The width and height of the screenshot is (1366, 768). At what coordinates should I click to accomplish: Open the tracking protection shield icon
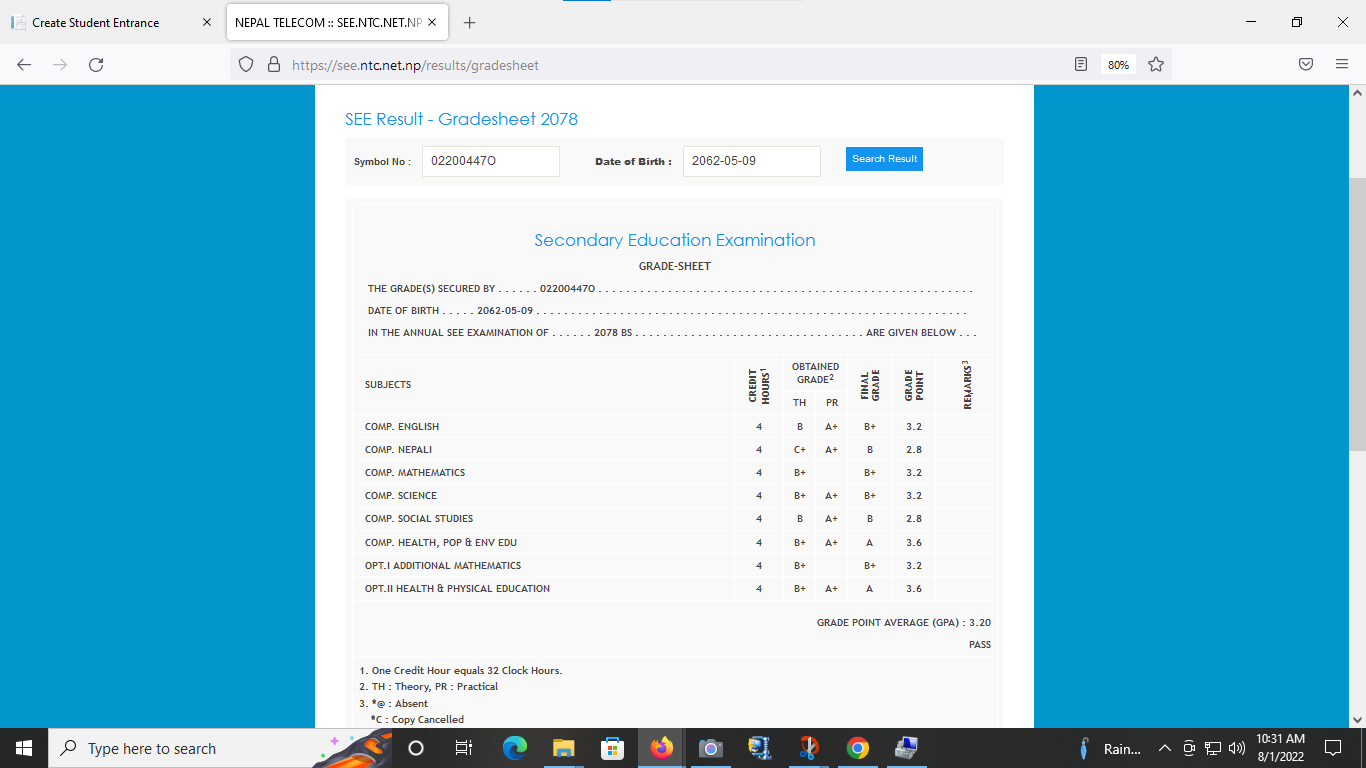point(247,65)
